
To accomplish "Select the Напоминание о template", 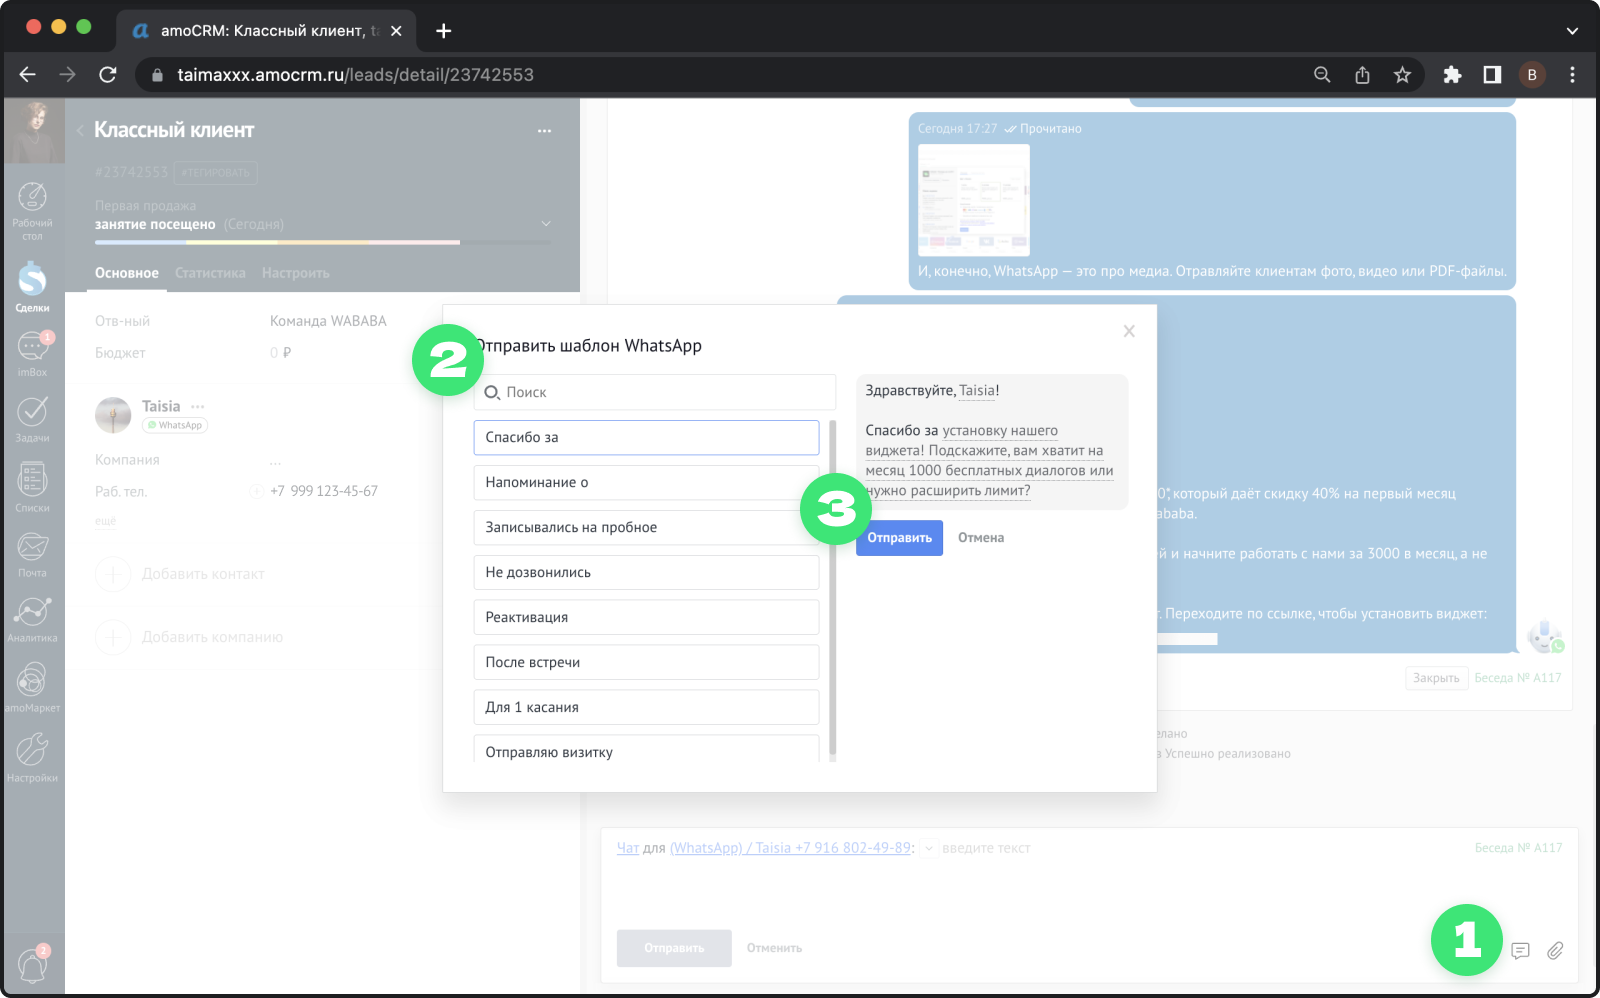I will (x=646, y=483).
